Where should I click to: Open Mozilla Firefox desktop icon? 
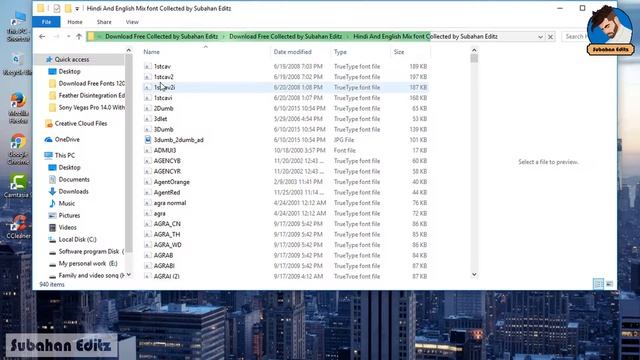tap(18, 108)
